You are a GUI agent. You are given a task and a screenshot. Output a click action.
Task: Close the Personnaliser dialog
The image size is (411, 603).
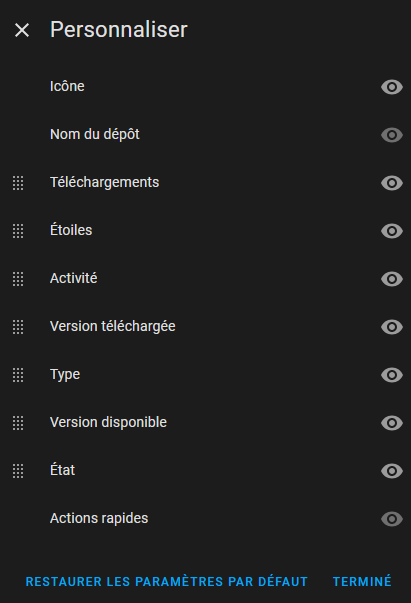coord(22,30)
